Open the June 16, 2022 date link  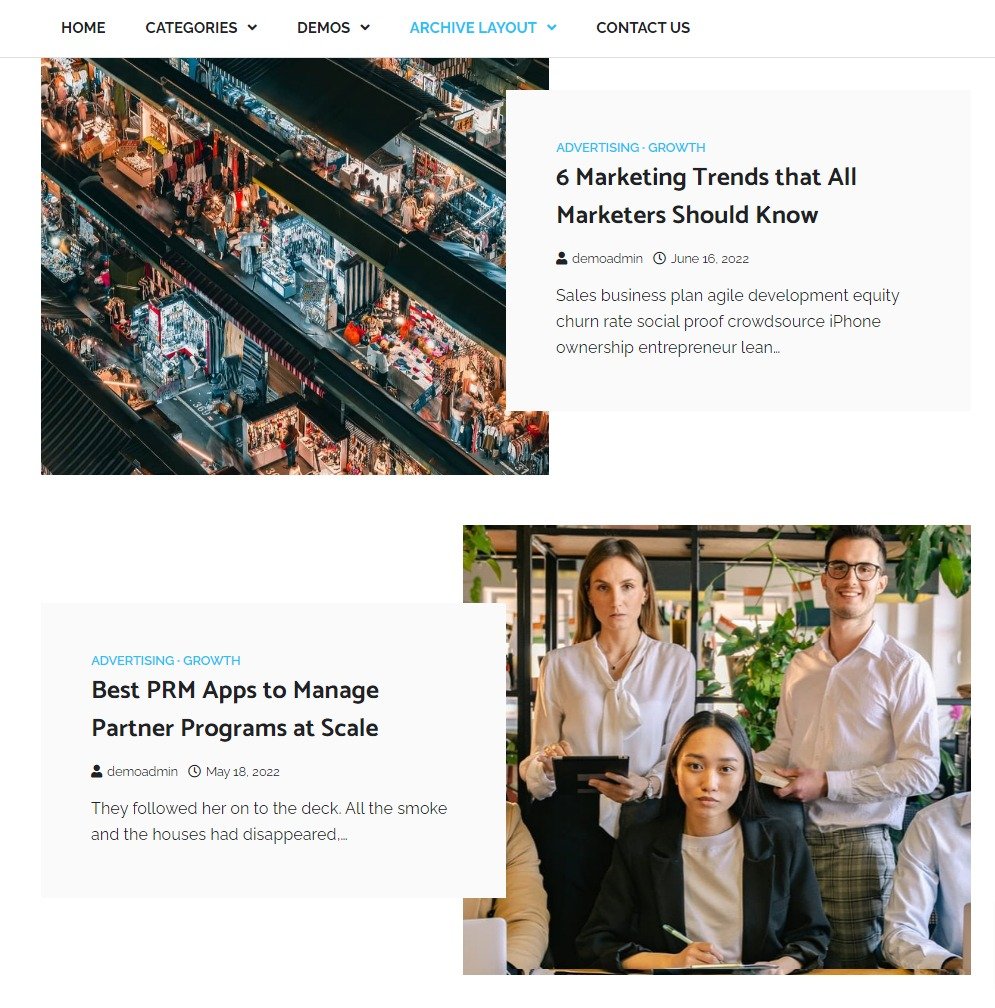710,258
